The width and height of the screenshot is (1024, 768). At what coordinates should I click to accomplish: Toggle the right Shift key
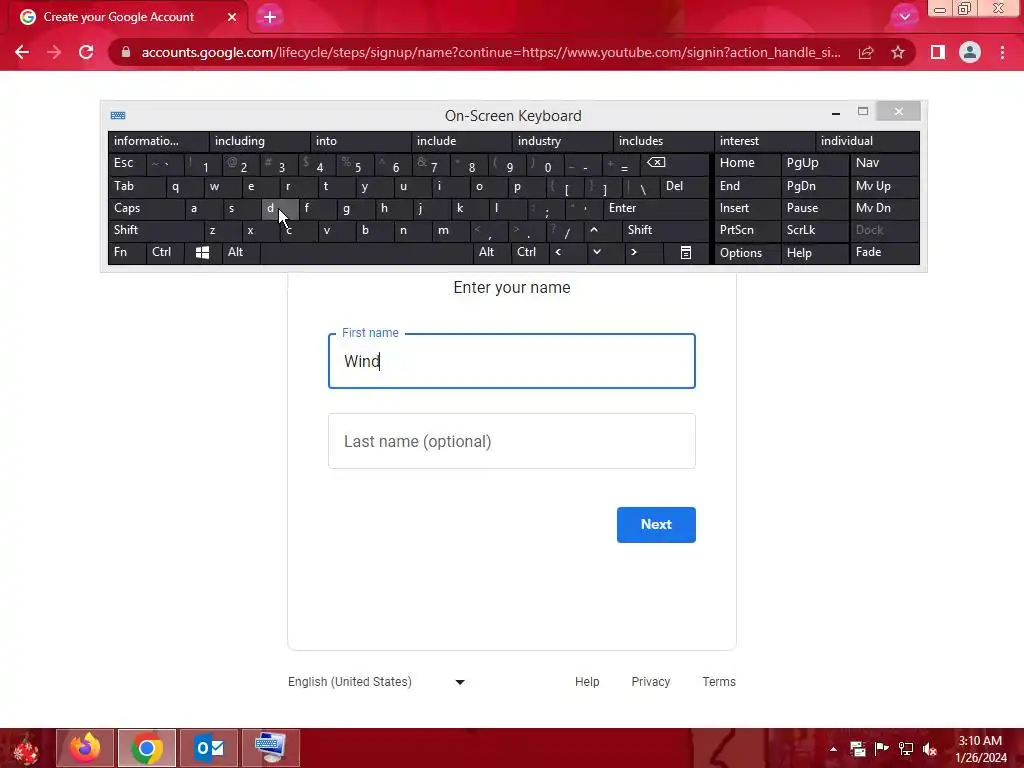(x=665, y=230)
